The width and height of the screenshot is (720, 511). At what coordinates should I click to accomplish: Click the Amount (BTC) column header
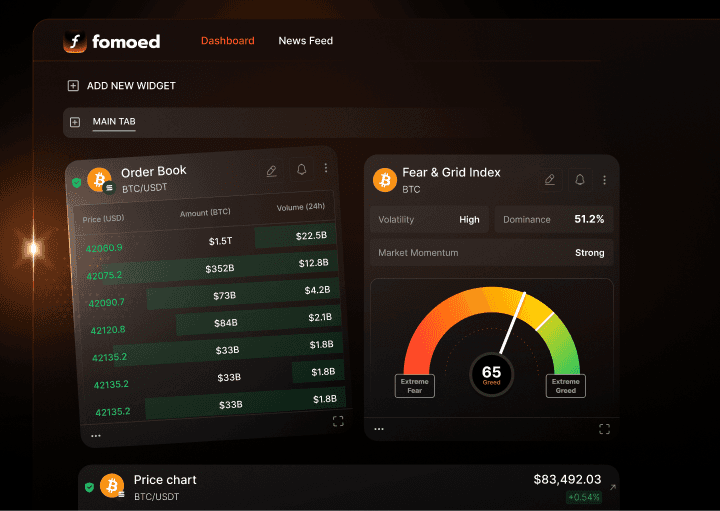205,213
